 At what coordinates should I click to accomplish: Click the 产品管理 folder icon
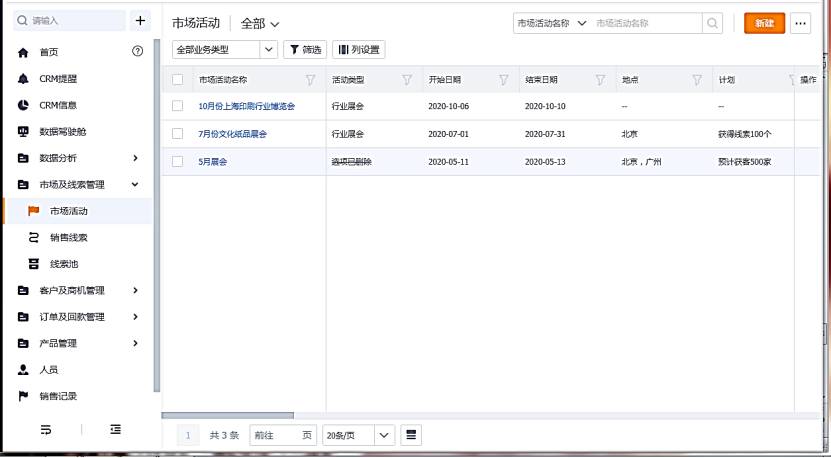pos(23,344)
